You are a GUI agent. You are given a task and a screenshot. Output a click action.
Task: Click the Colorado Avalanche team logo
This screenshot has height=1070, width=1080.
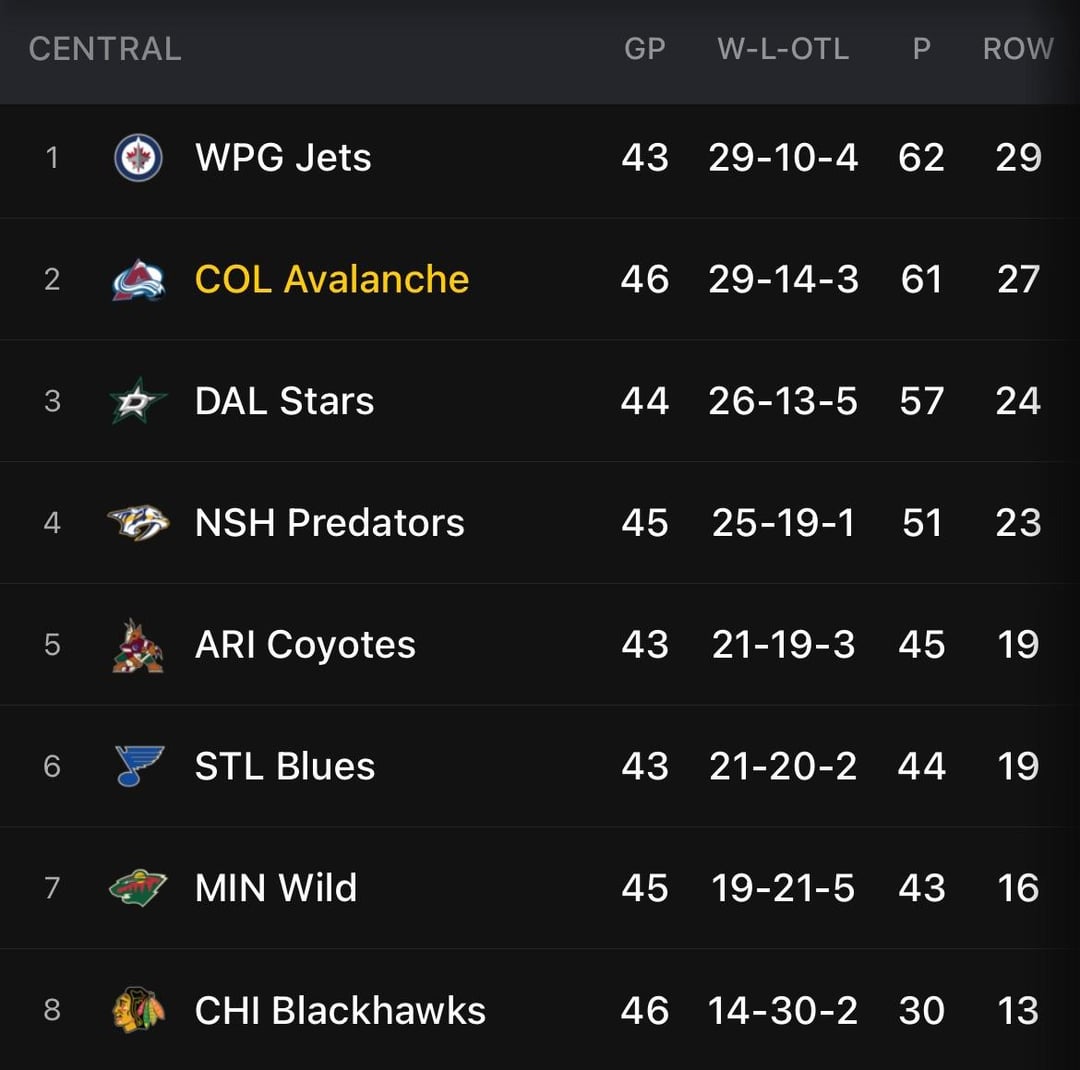coord(138,280)
